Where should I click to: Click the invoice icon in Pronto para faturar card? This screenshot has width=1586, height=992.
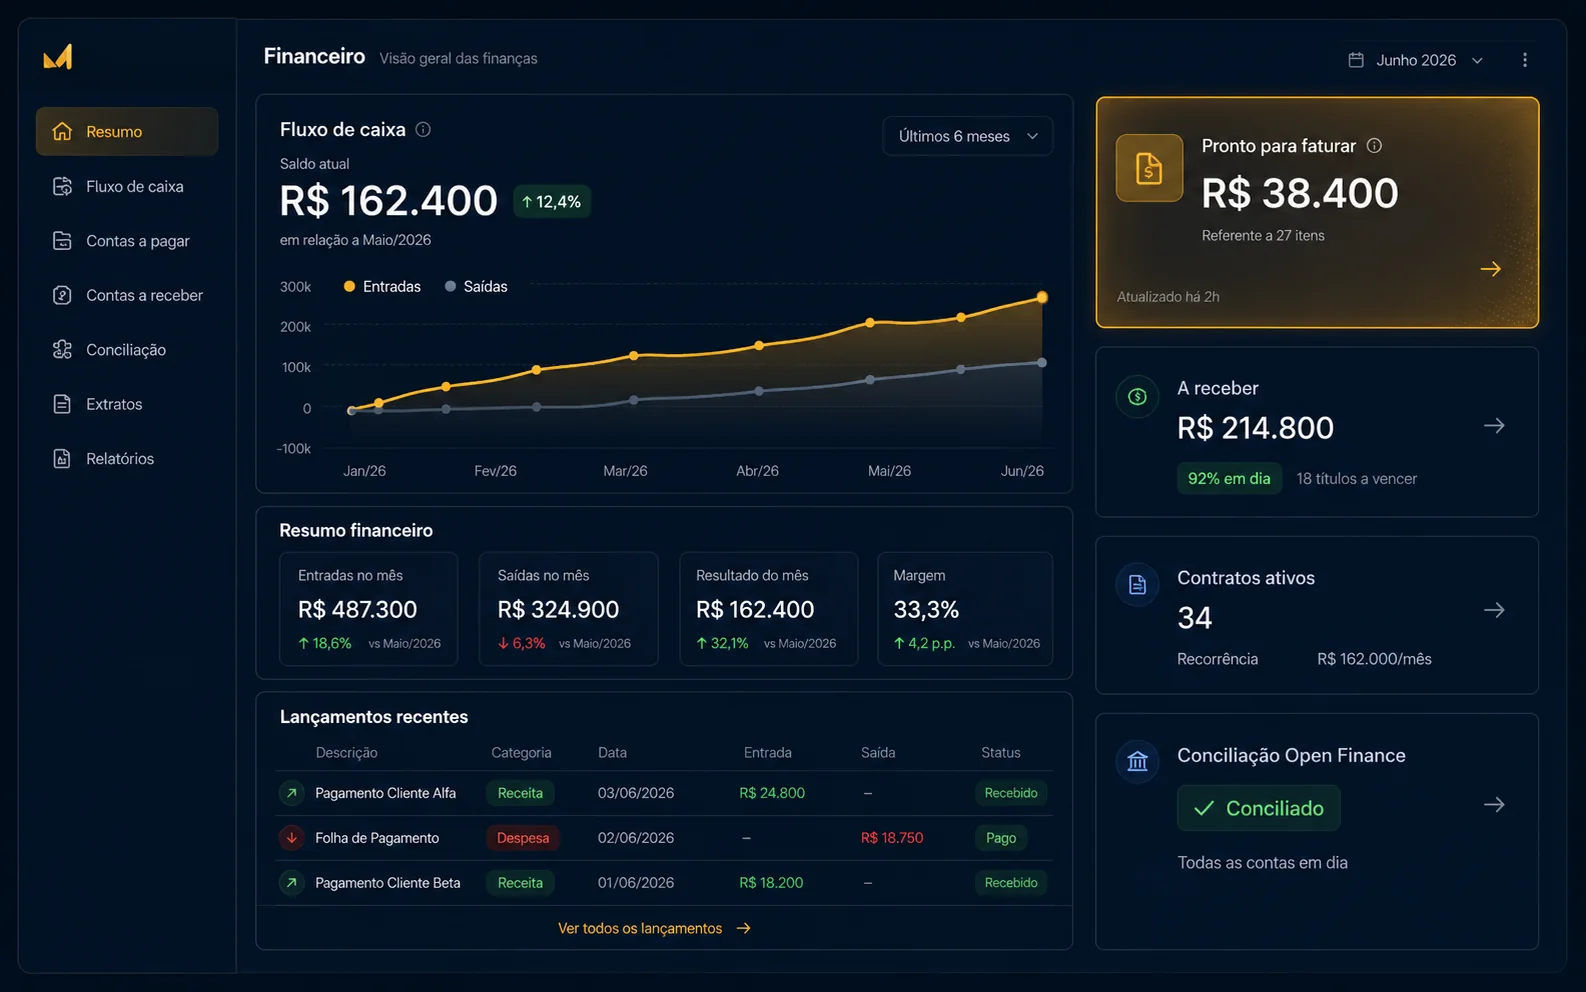pos(1149,168)
